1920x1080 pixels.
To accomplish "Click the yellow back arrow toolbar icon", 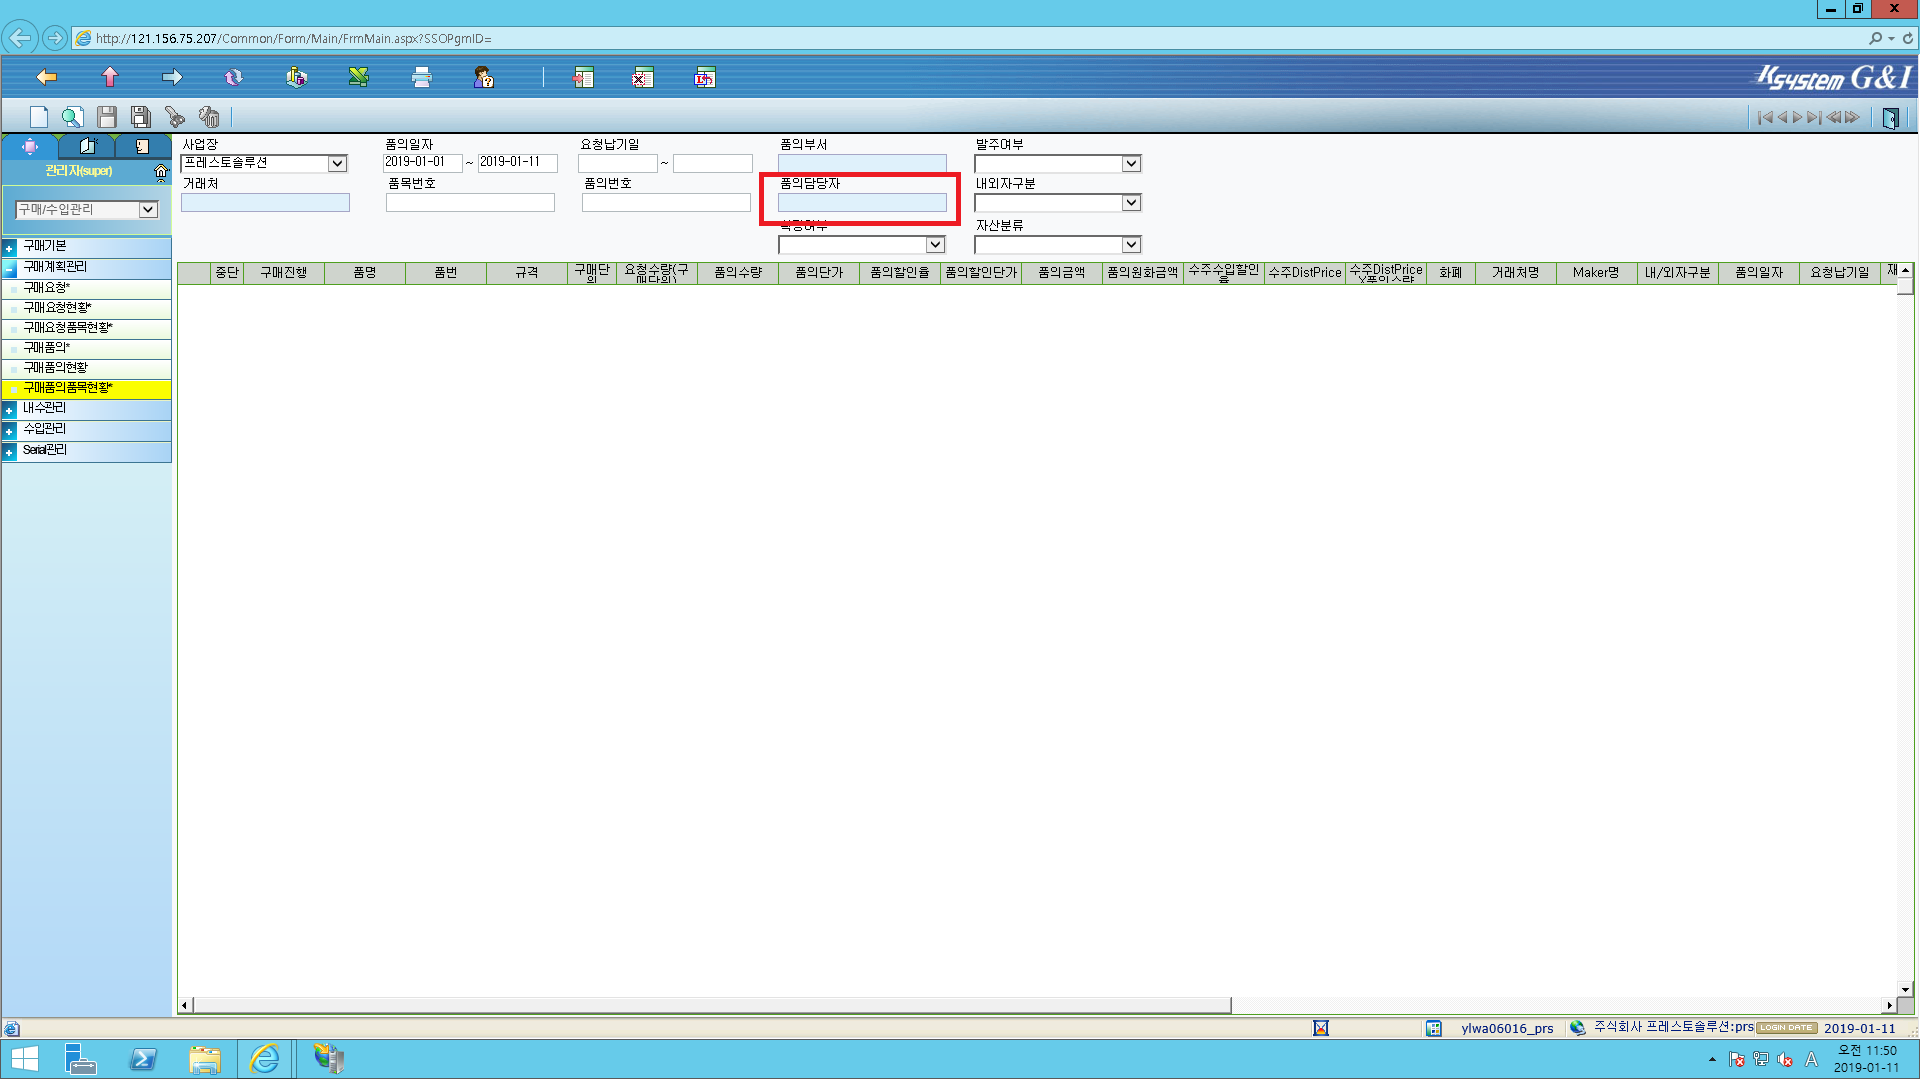I will (46, 77).
